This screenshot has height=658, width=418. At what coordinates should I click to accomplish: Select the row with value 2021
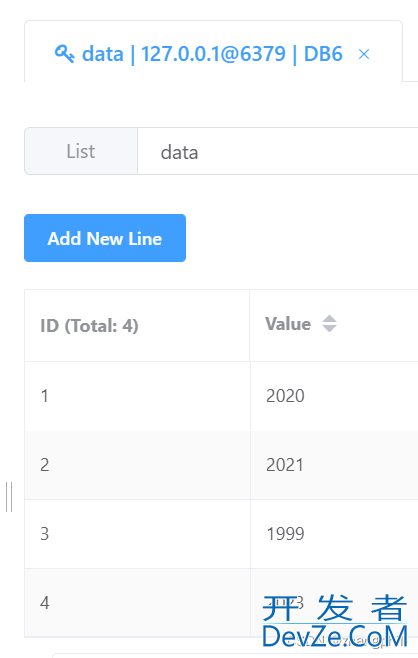pyautogui.click(x=221, y=465)
